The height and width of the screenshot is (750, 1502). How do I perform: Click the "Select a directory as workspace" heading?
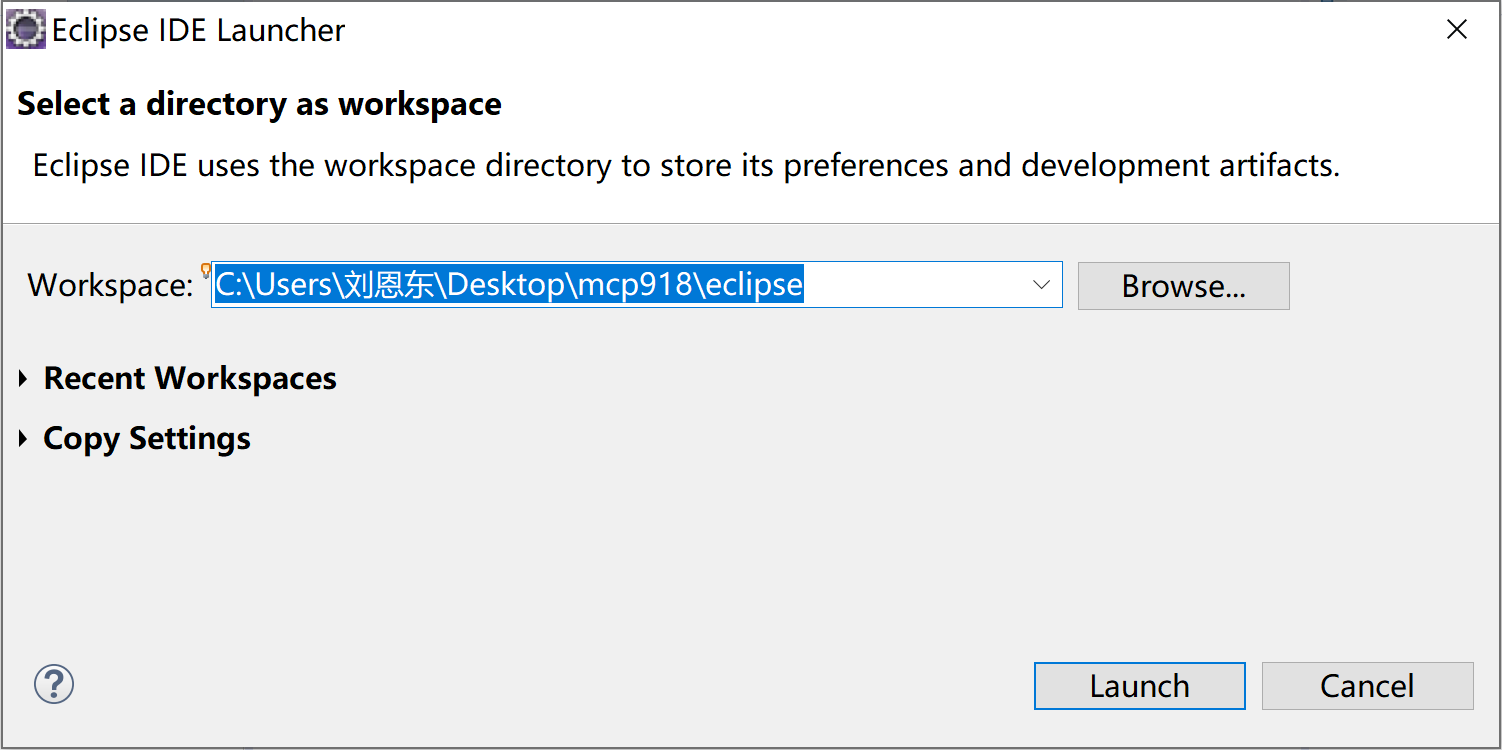[x=259, y=104]
